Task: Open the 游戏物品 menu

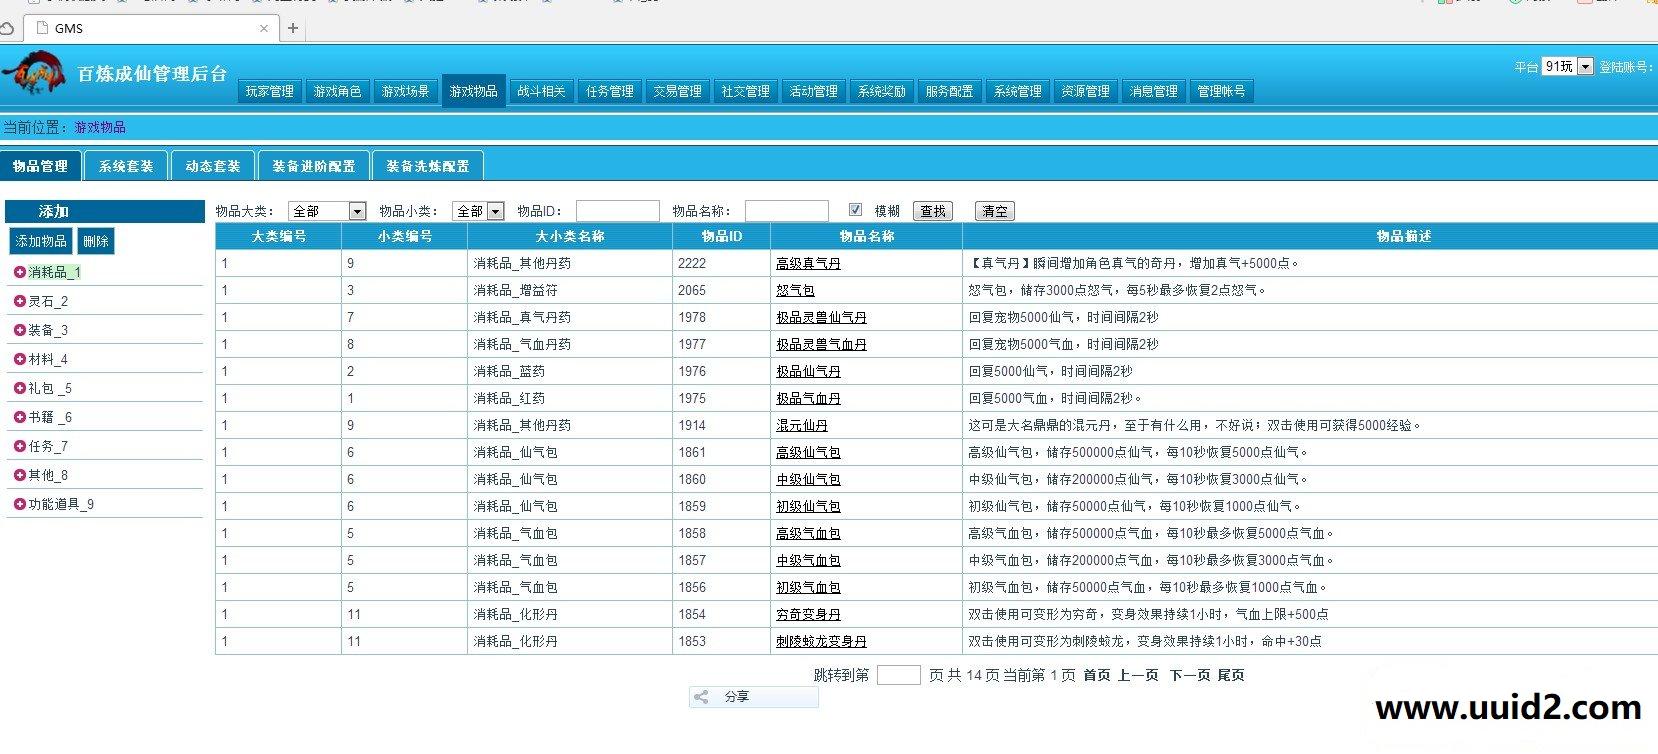Action: point(474,90)
